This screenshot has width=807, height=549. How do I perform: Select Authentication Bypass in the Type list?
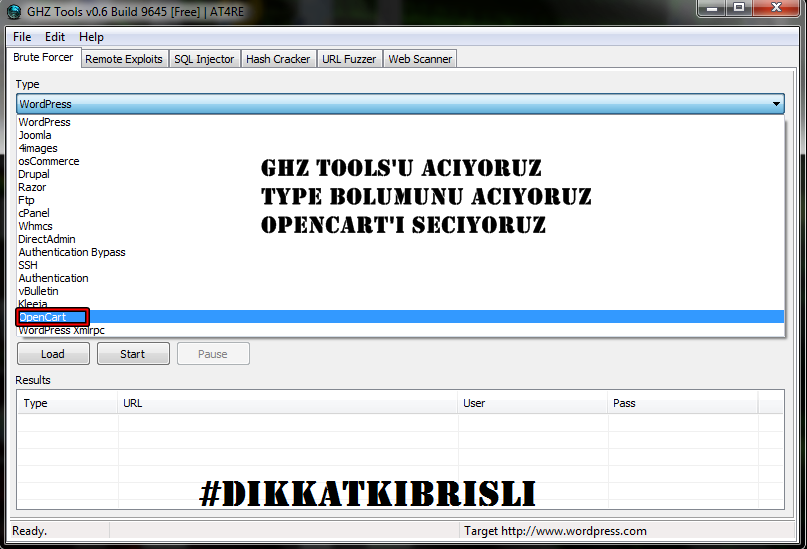point(401,252)
